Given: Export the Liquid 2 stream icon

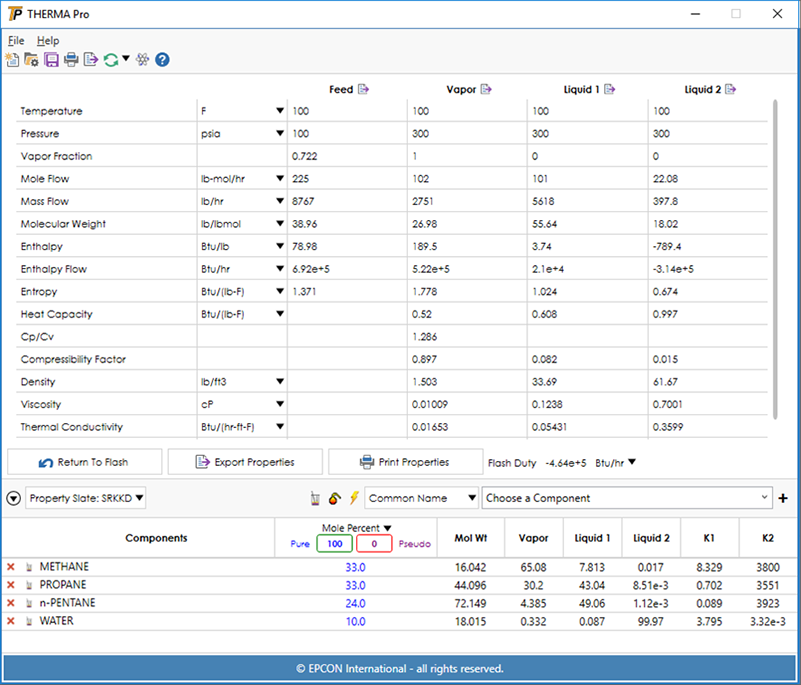Looking at the screenshot, I should 731,89.
